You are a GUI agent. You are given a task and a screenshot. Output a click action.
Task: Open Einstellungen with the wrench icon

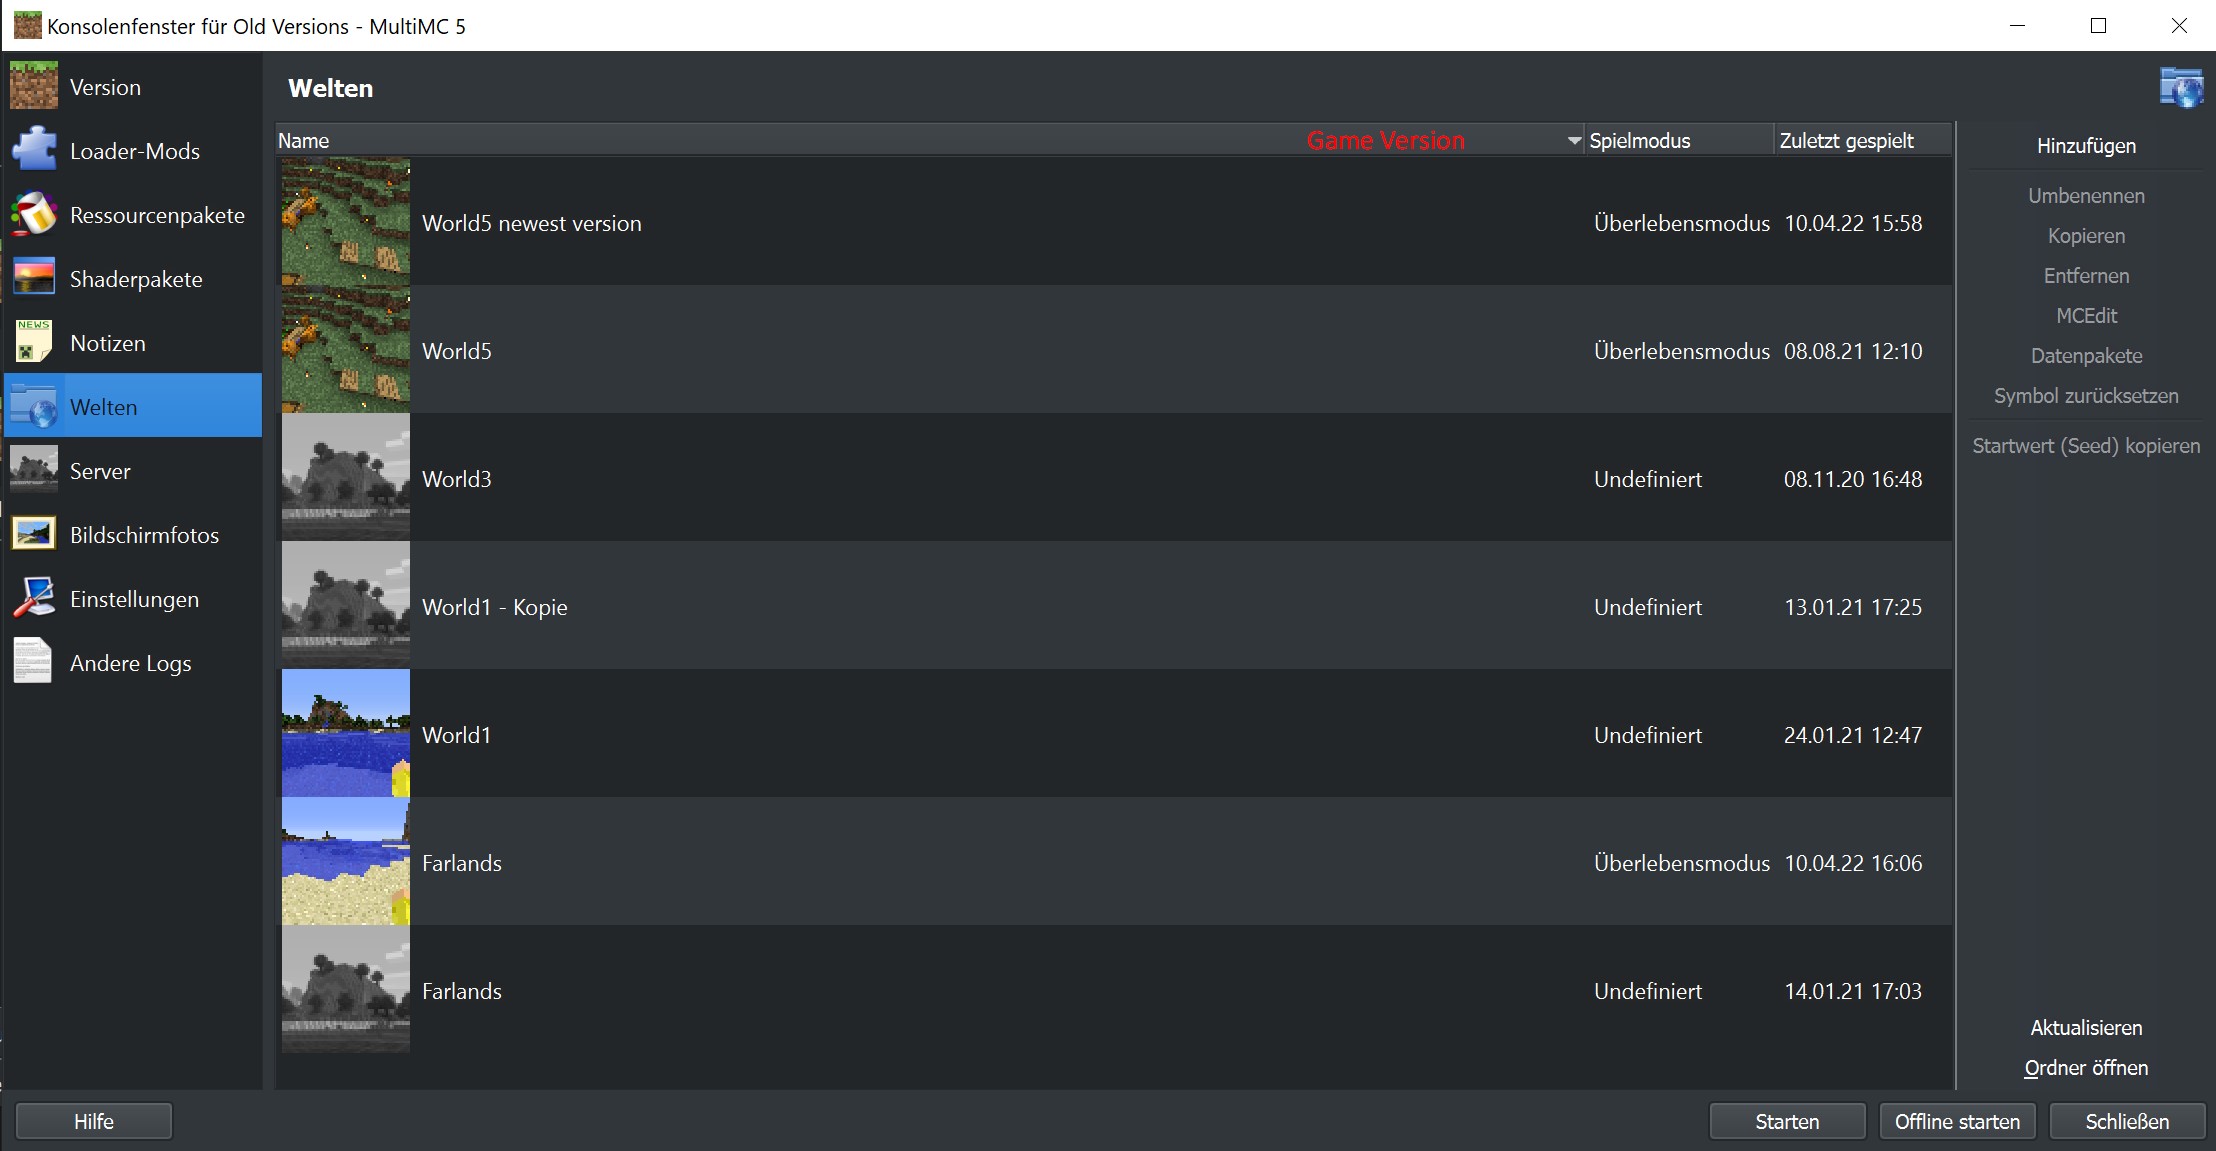coord(33,597)
